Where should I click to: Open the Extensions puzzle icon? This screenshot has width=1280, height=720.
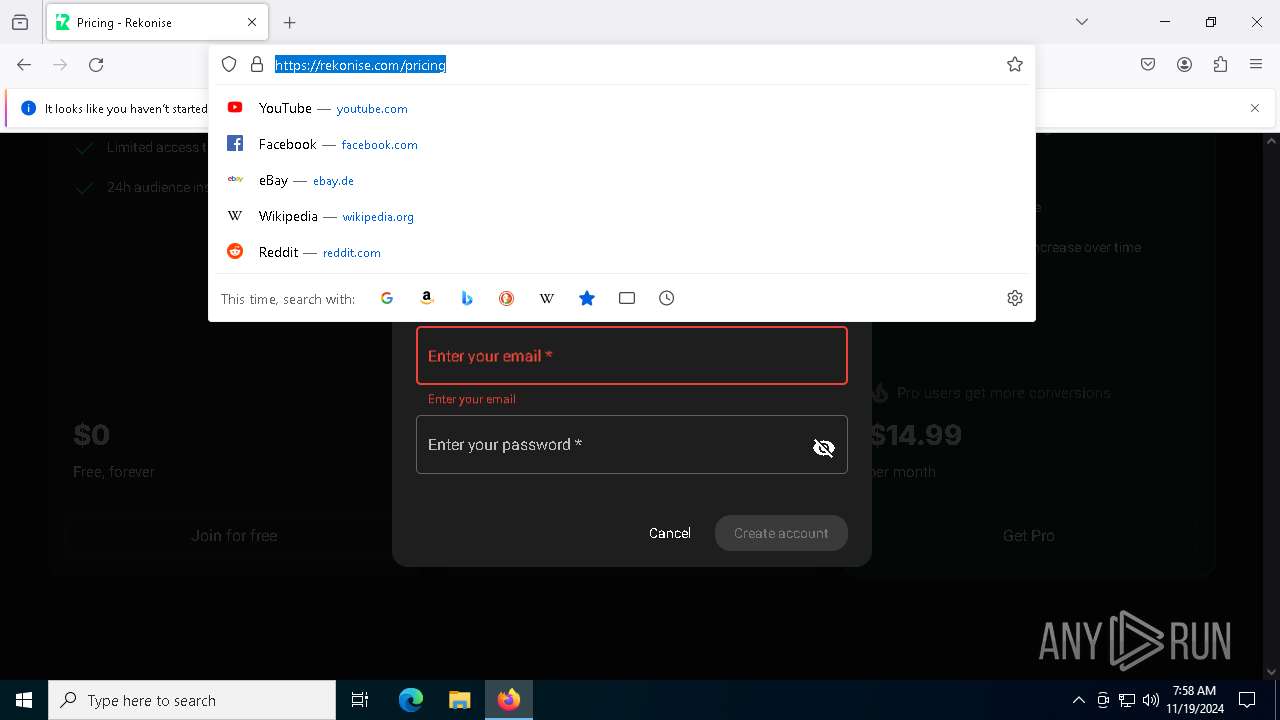[1220, 65]
